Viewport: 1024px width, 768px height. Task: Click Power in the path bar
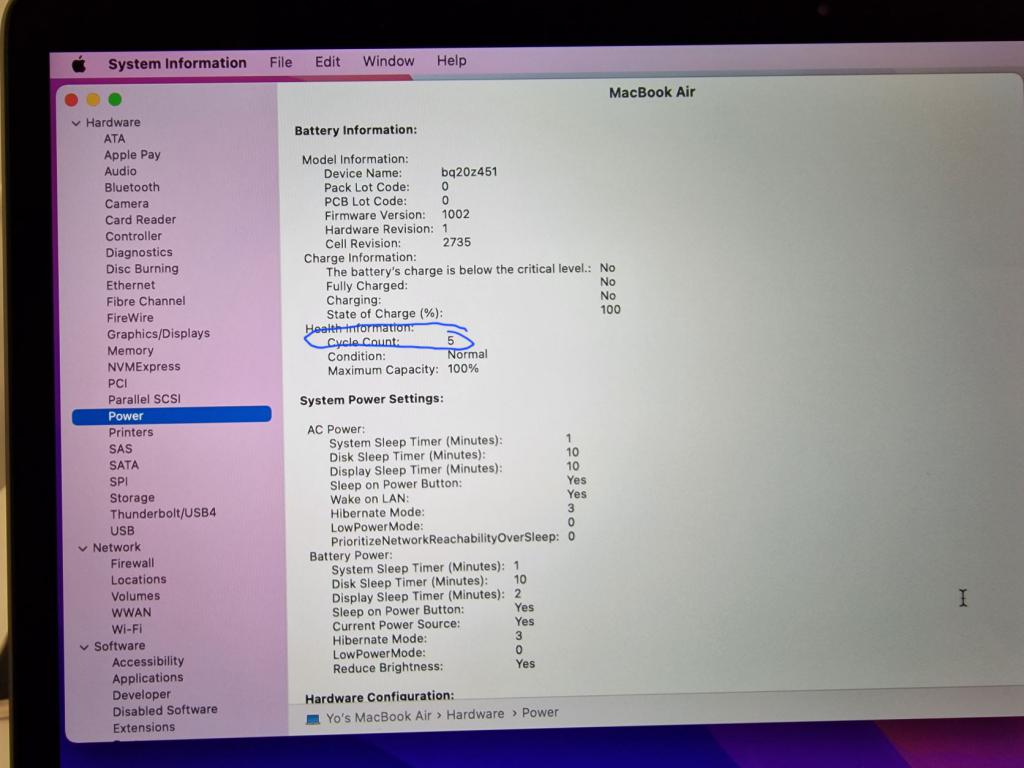click(540, 712)
